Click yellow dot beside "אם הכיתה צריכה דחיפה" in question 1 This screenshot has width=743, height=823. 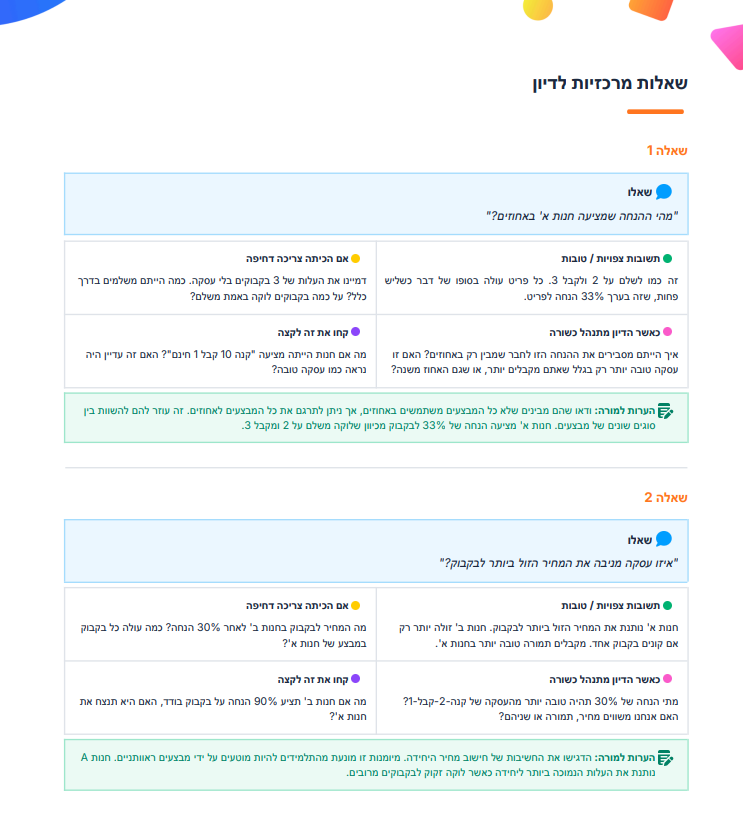click(x=355, y=258)
